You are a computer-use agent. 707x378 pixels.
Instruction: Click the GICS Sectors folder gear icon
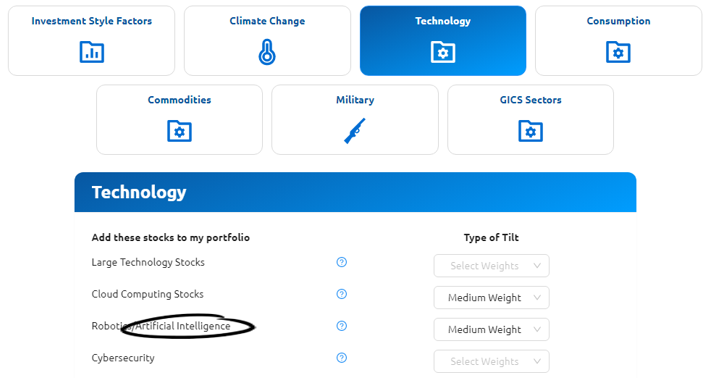click(530, 131)
